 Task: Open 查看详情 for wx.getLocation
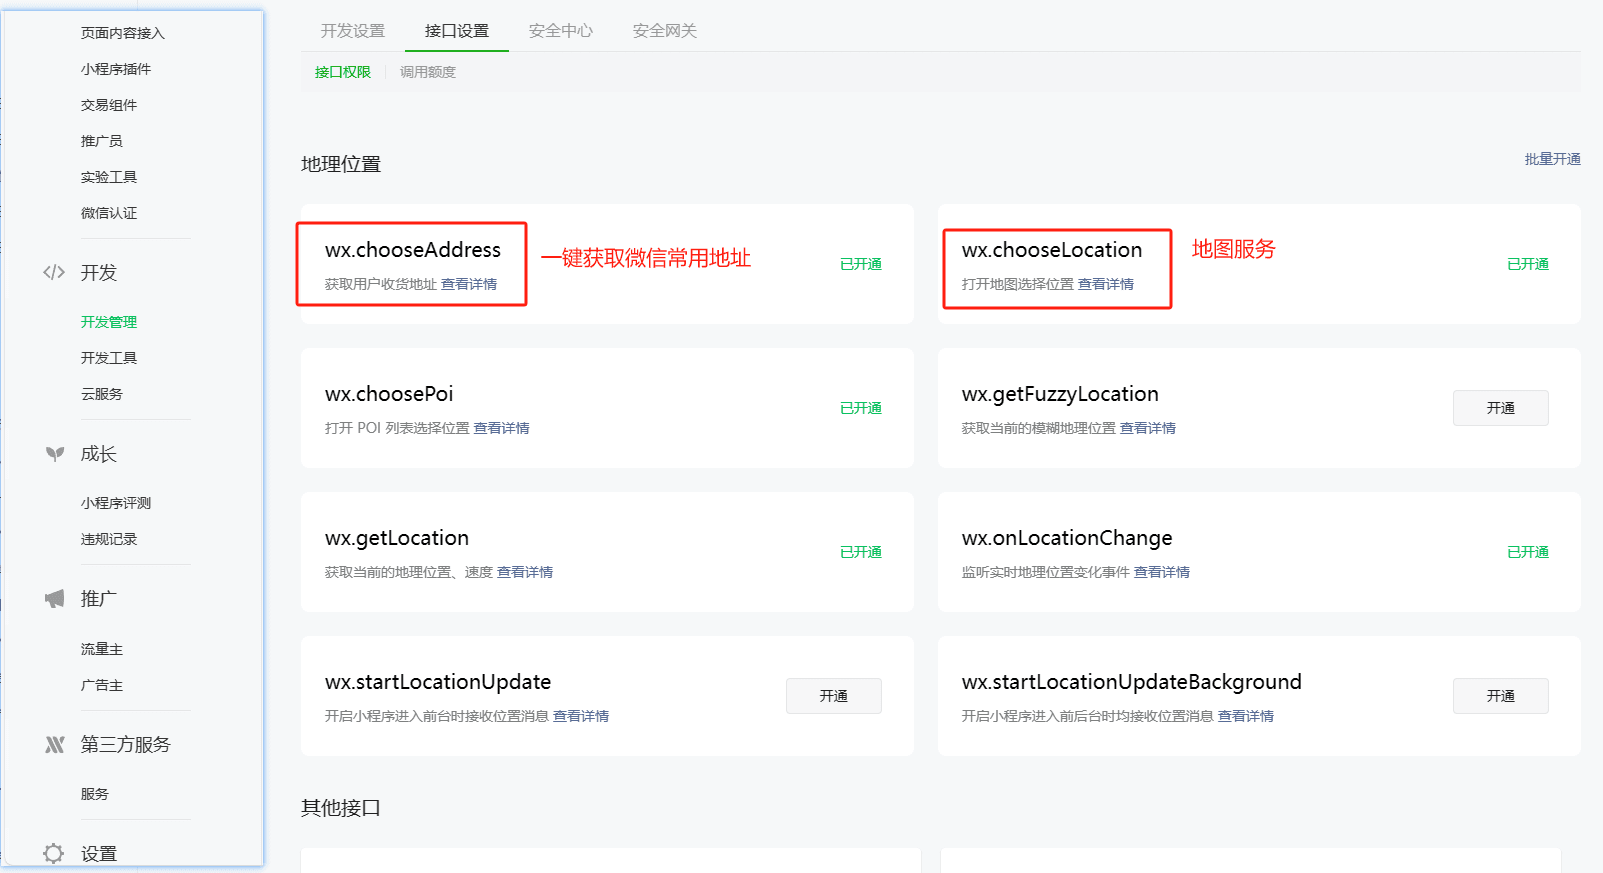[x=525, y=572]
